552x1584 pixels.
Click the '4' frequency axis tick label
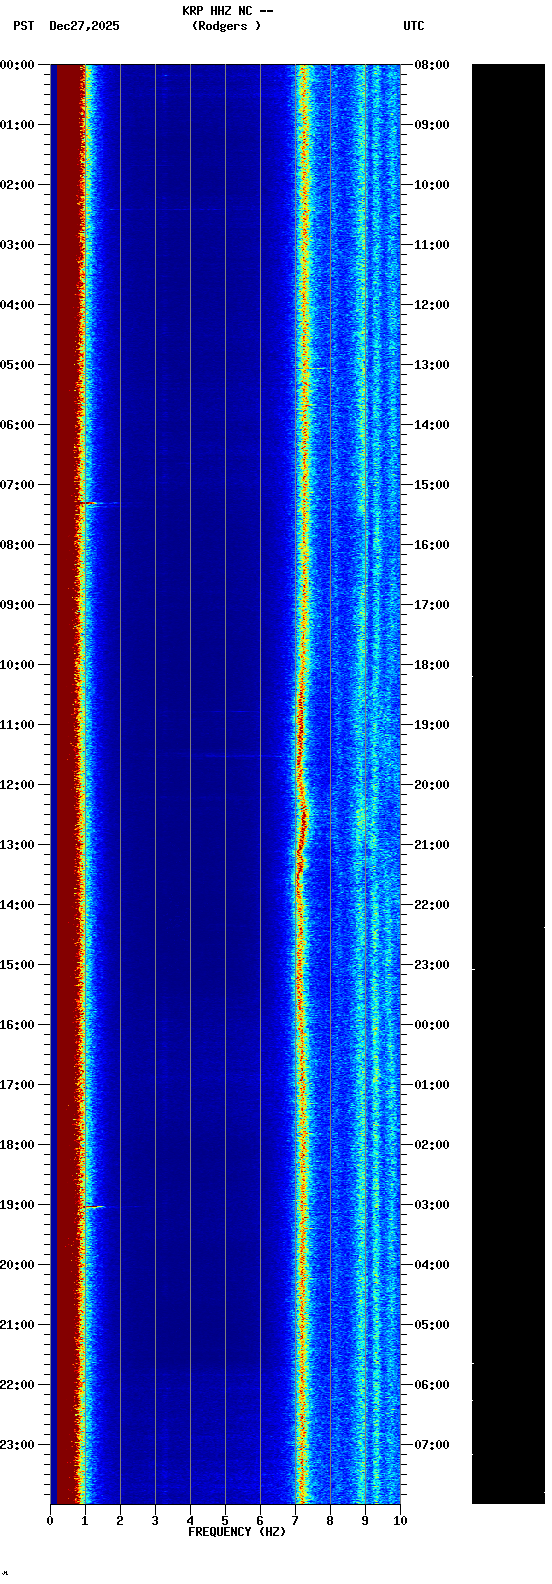pyautogui.click(x=190, y=1521)
